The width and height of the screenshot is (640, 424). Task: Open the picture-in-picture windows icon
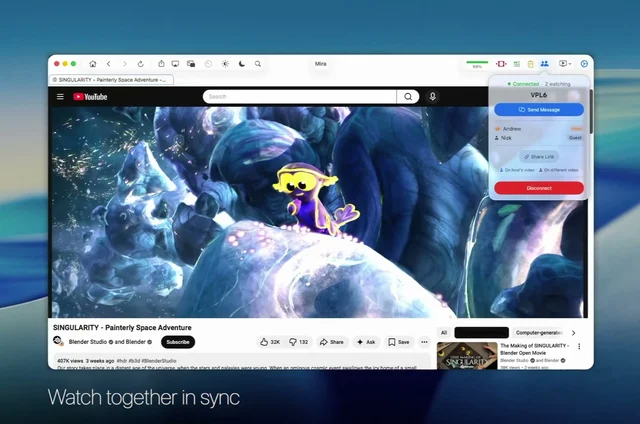(x=191, y=64)
